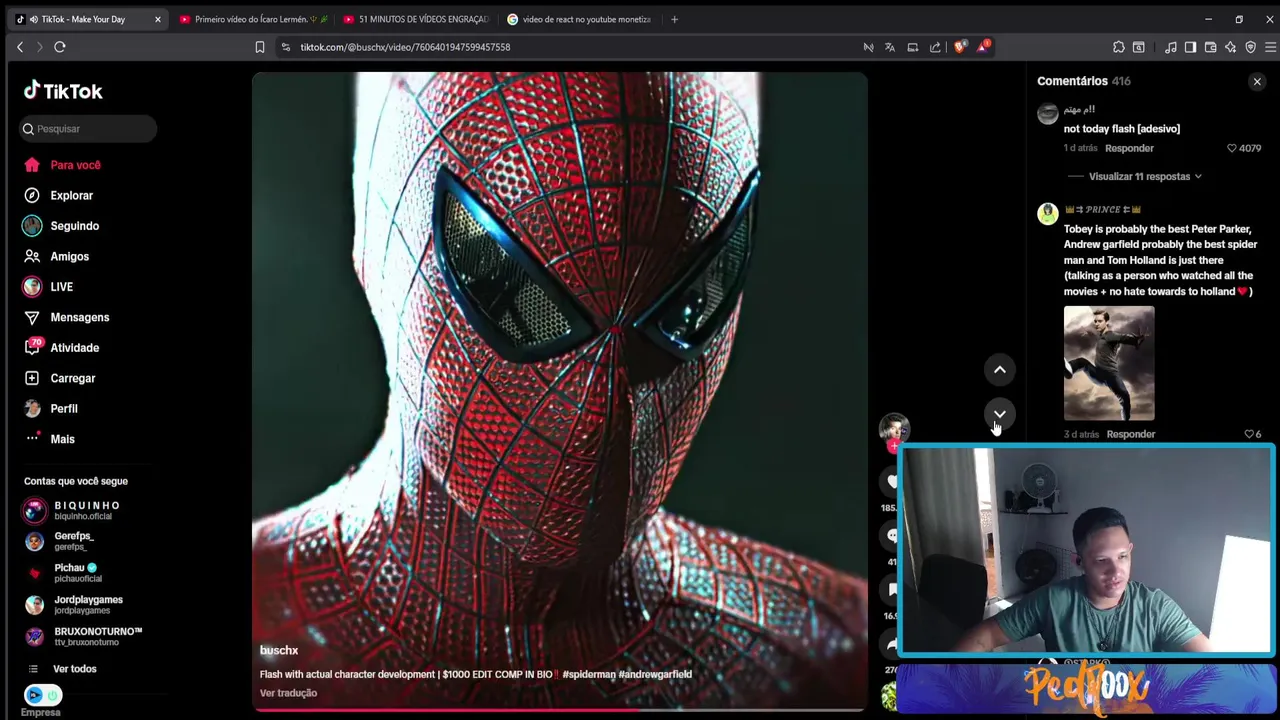Open the 'not today flash' commenter avatar

click(x=1048, y=113)
